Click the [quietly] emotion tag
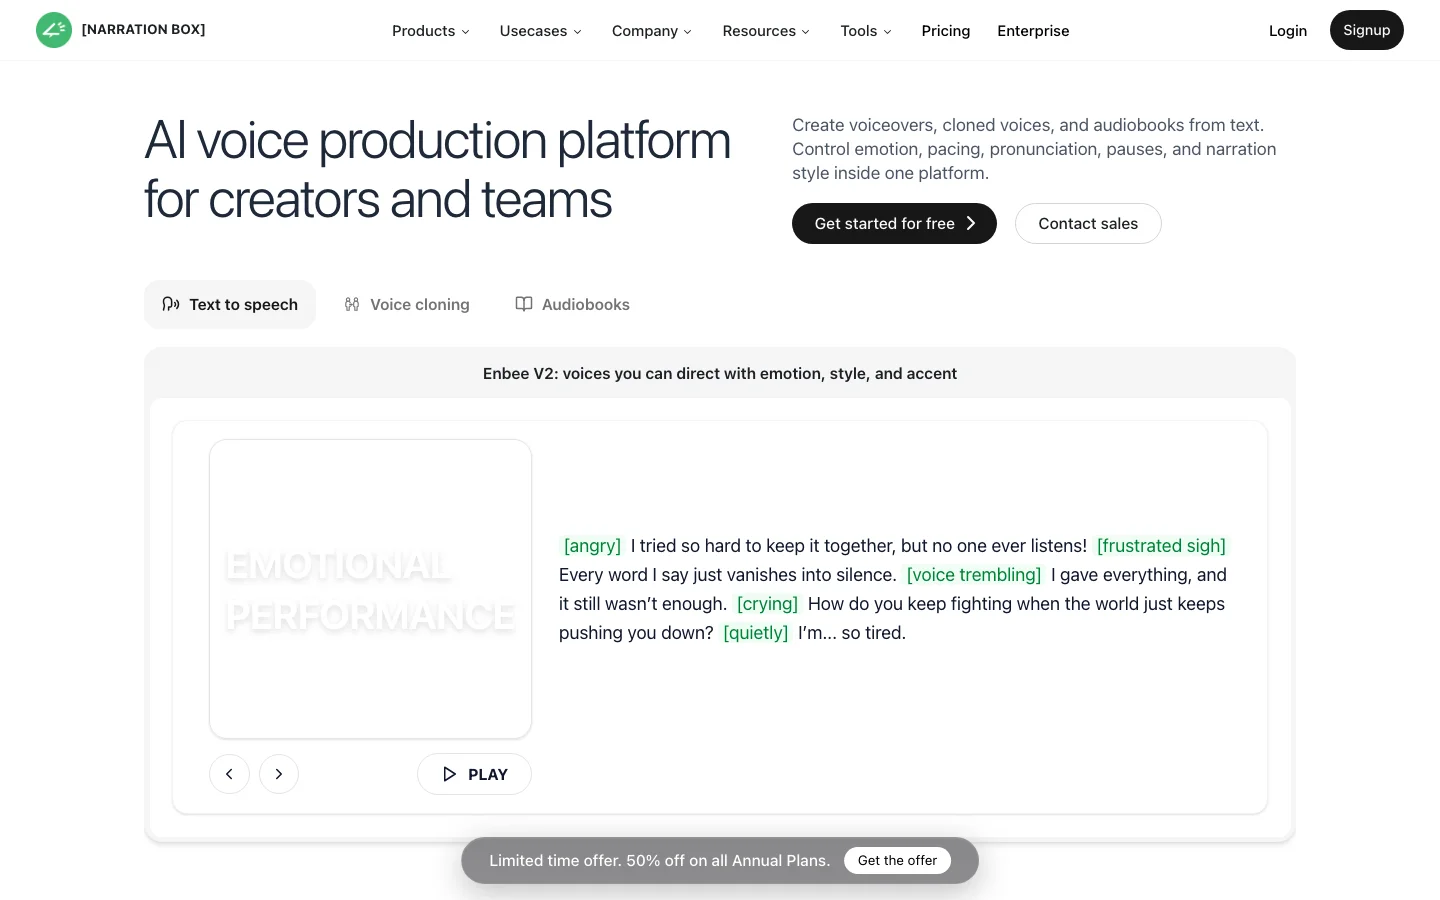Screen dimensions: 1440x900 click(x=756, y=633)
